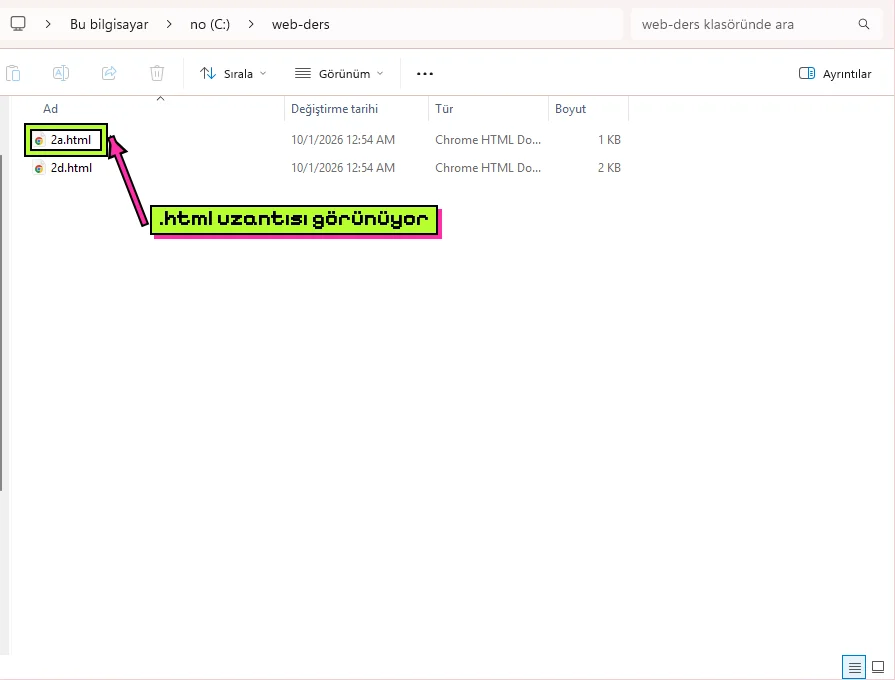Click the modified date of 2d.html
Image resolution: width=895 pixels, height=680 pixels.
coord(342,168)
